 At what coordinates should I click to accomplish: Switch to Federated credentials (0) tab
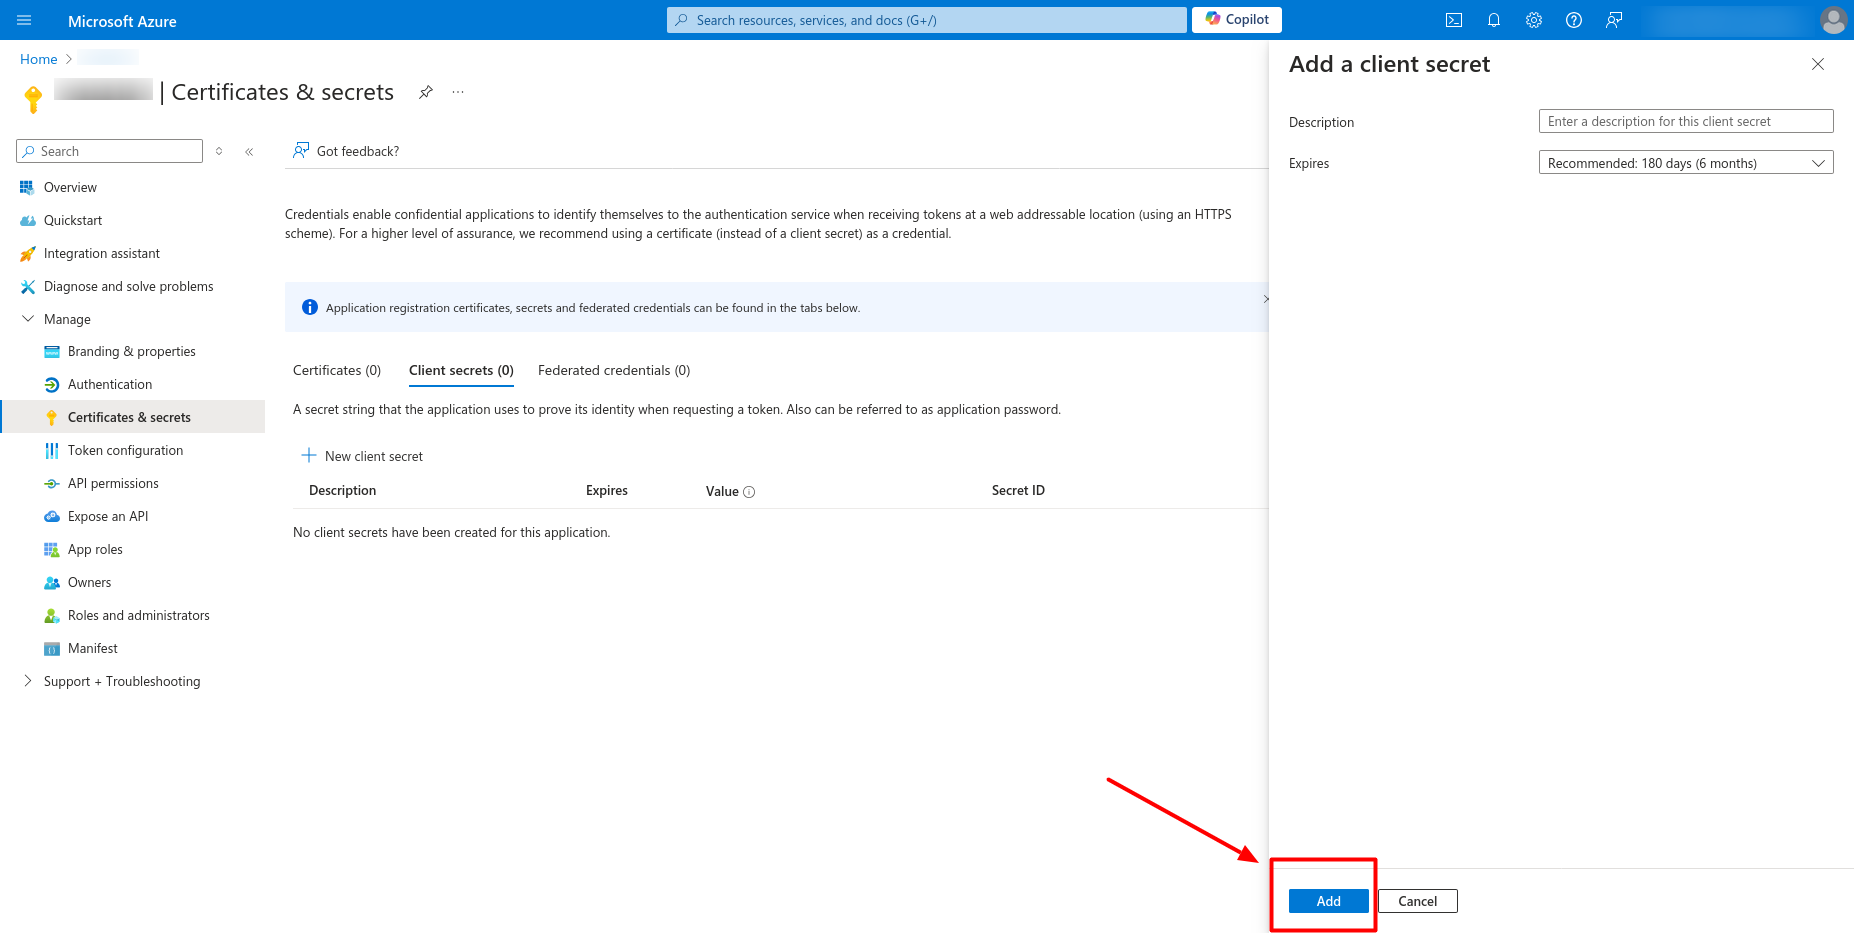coord(614,370)
